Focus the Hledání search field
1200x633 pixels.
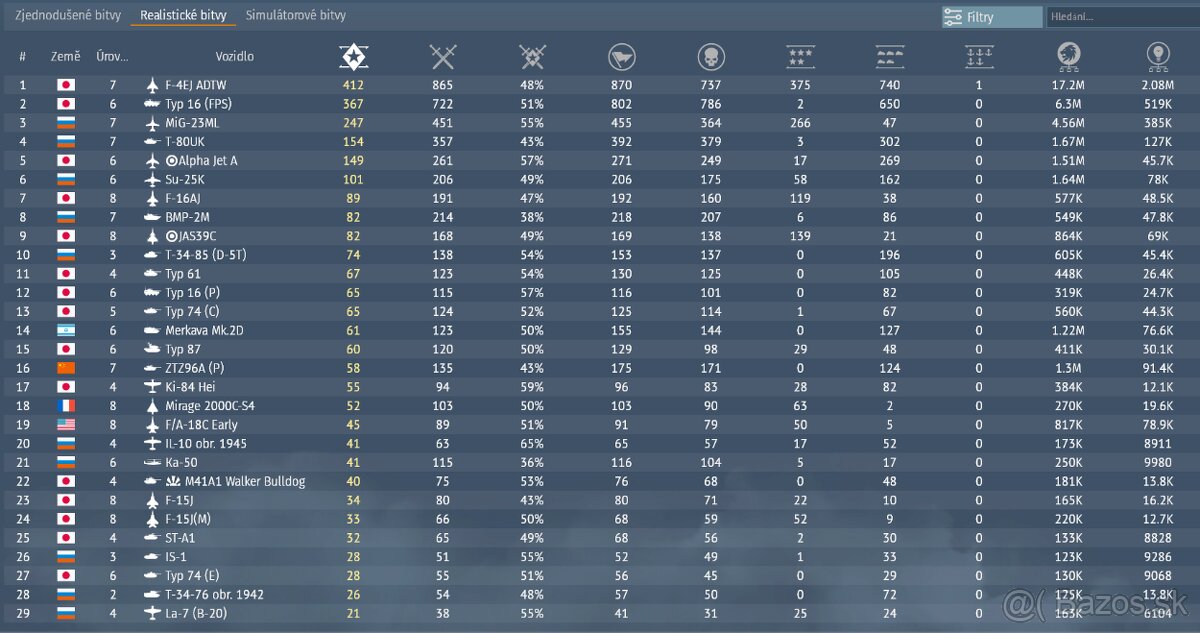coord(1121,17)
